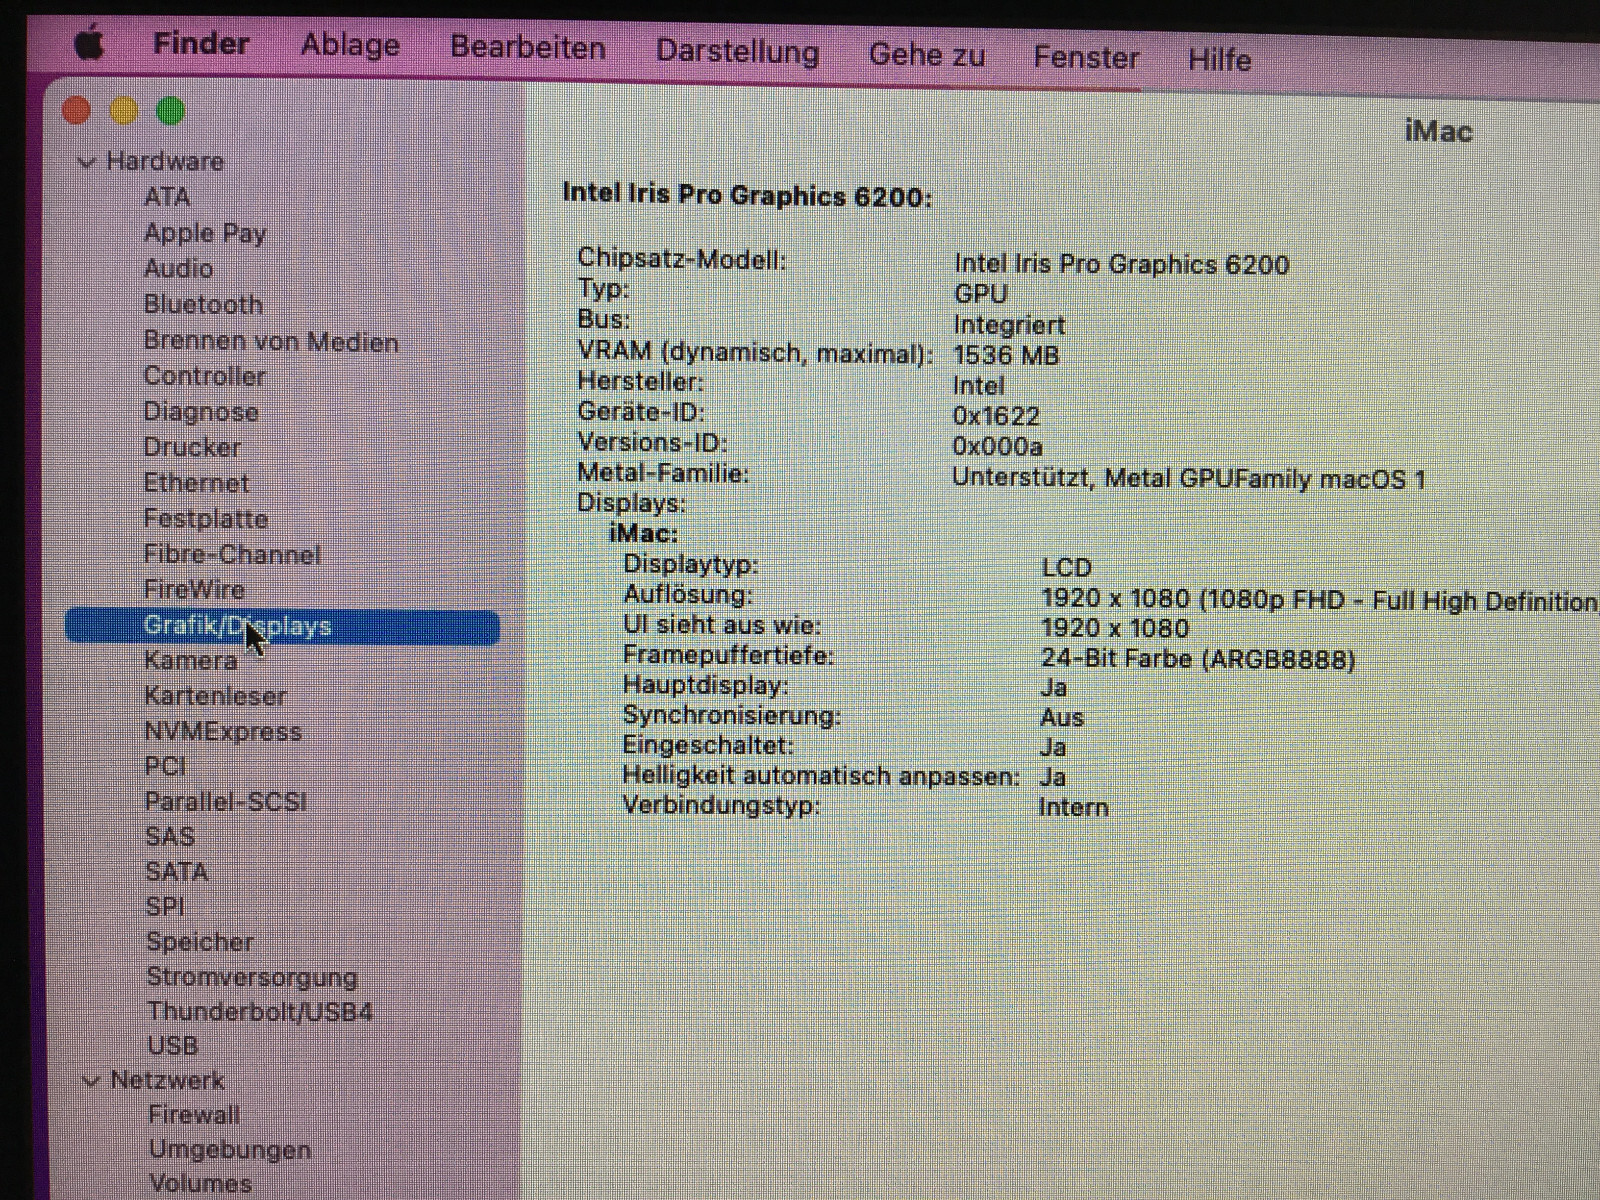Click the Bus value Integriert
The height and width of the screenshot is (1200, 1600).
pos(1009,325)
